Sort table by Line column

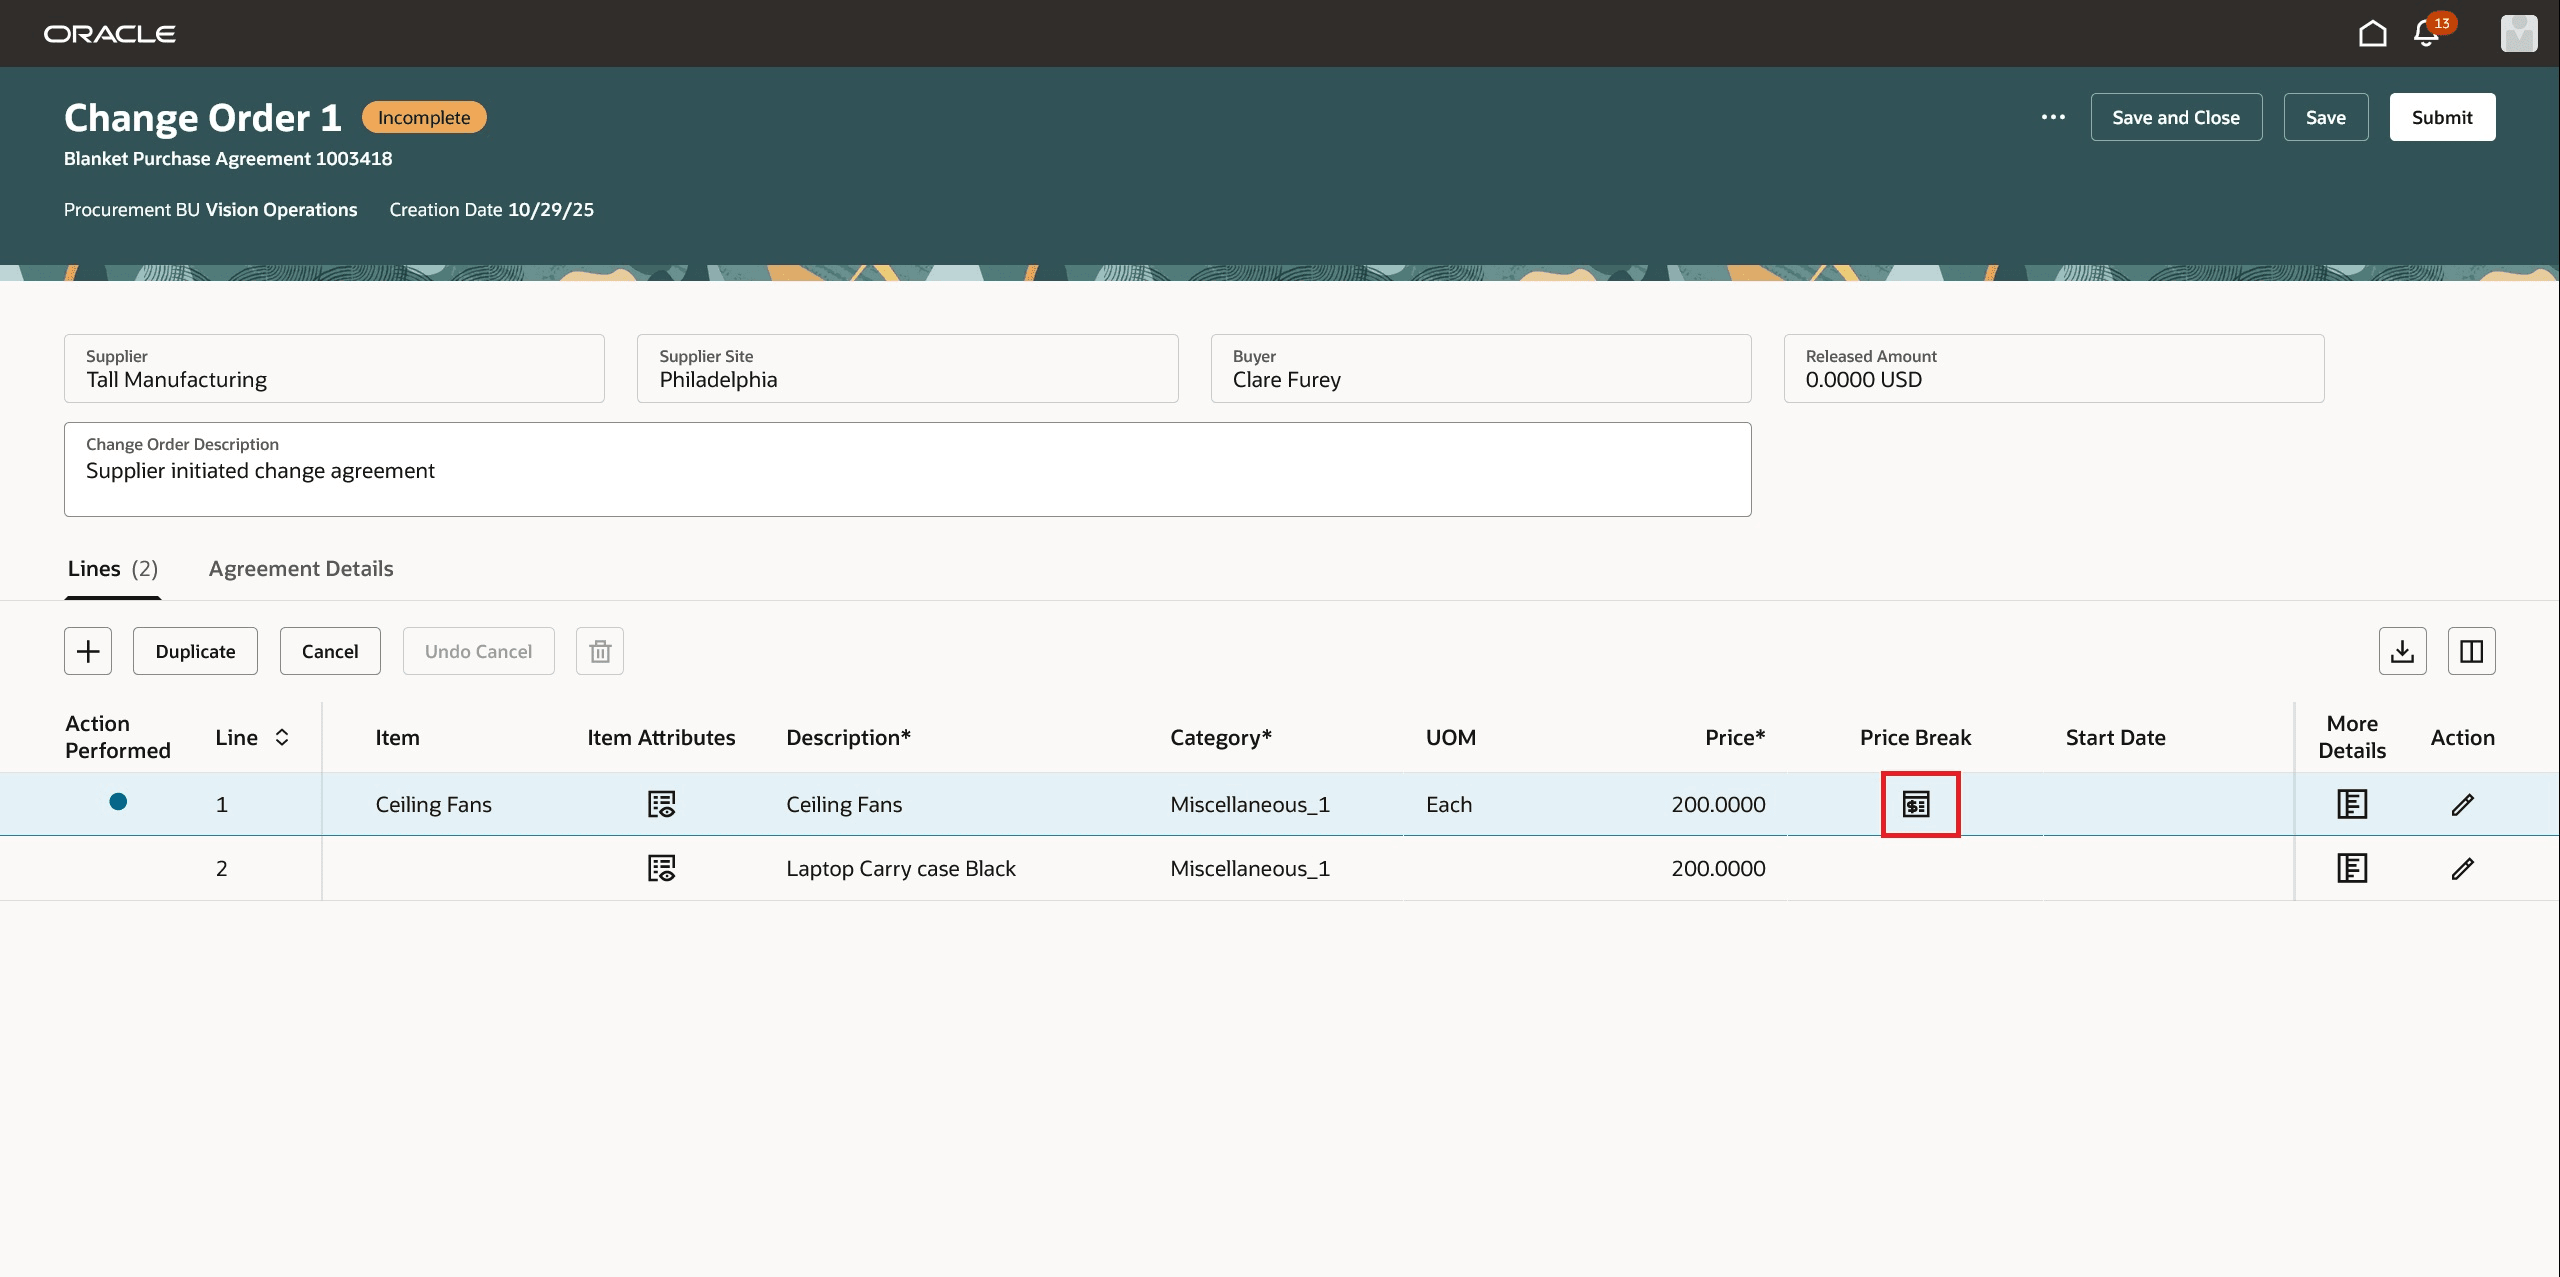point(282,737)
